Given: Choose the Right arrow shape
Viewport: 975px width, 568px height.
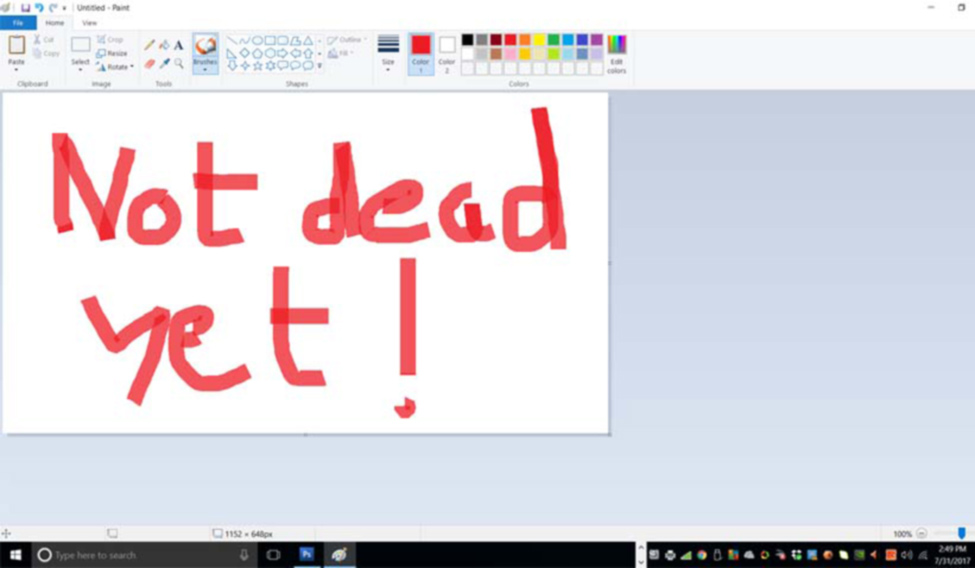Looking at the screenshot, I should pyautogui.click(x=282, y=53).
